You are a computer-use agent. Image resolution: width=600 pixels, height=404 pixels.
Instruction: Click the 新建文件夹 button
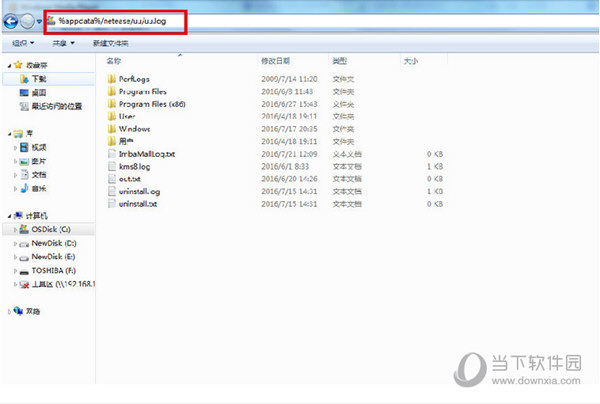coord(112,44)
